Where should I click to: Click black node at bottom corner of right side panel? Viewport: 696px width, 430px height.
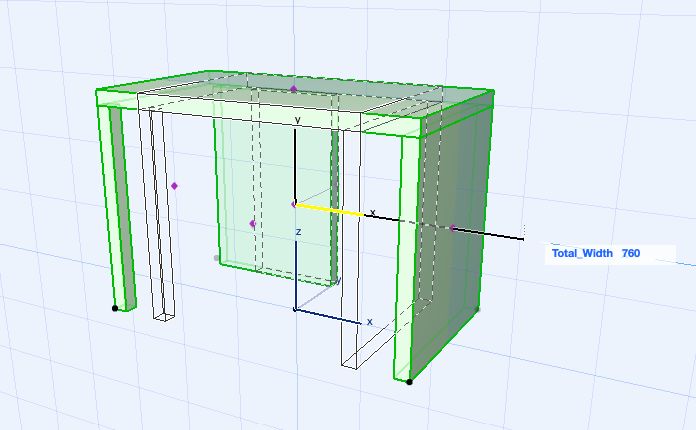coord(409,382)
